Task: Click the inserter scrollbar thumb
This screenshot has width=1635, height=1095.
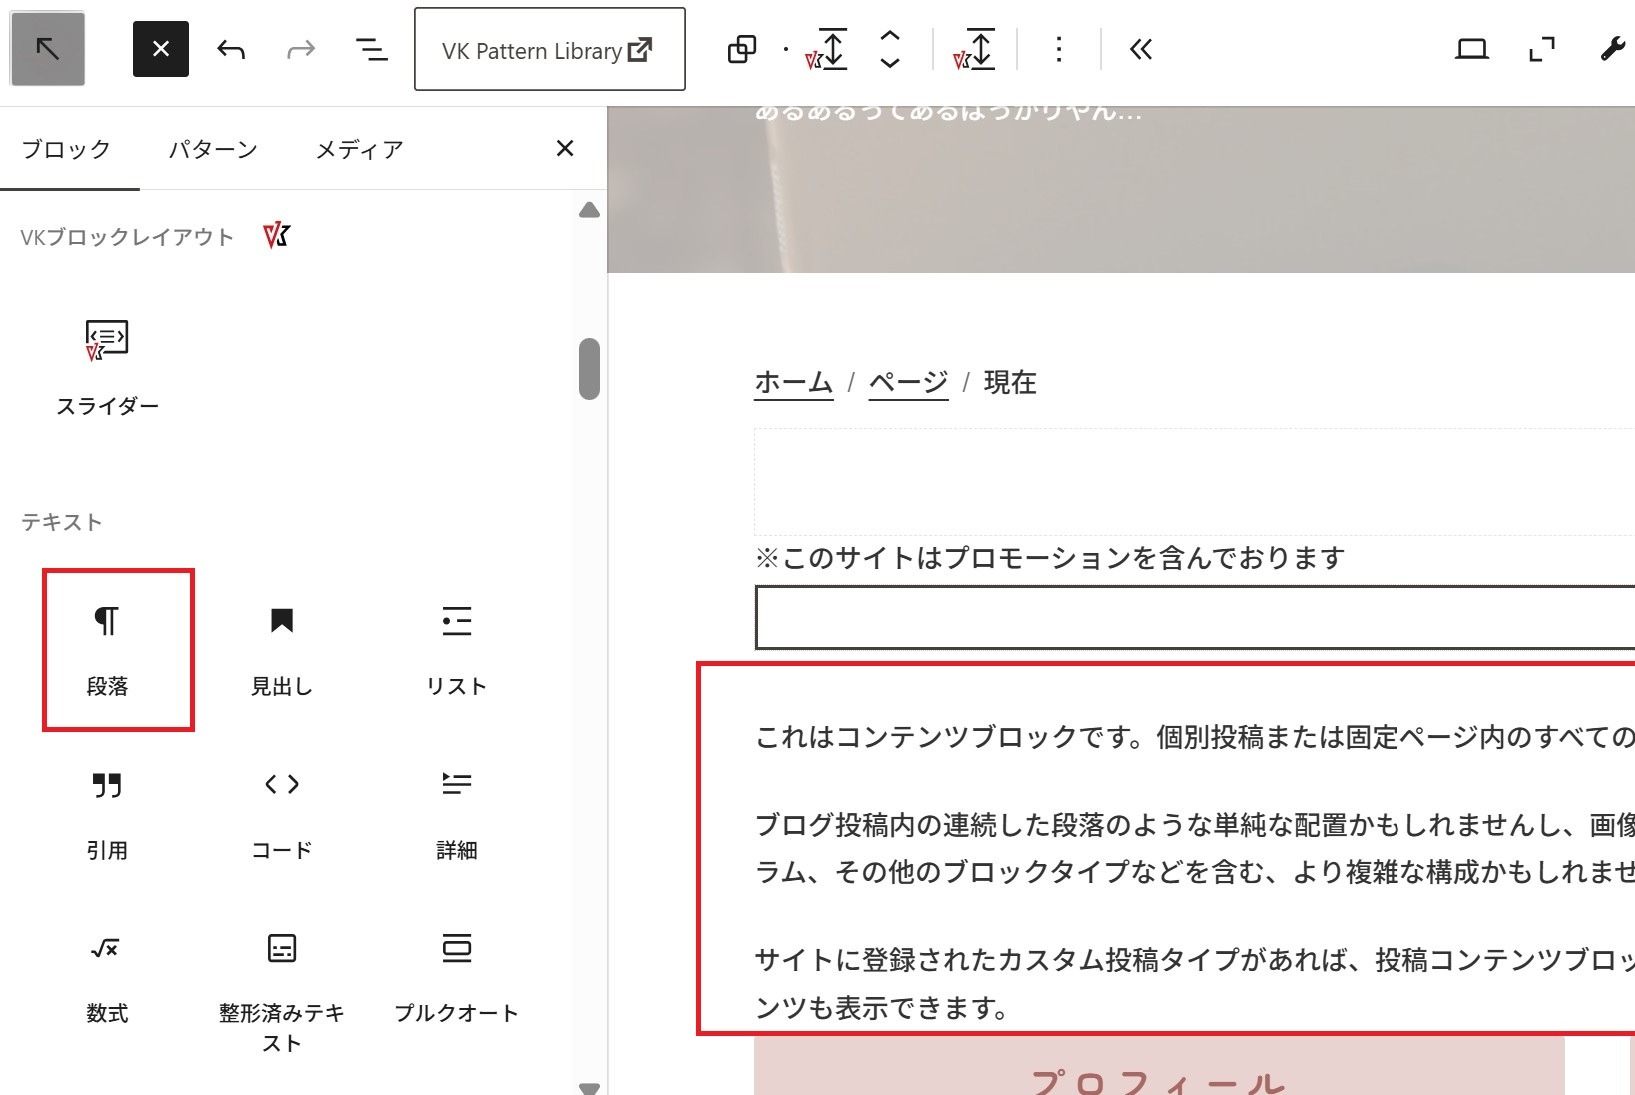Action: [x=590, y=369]
